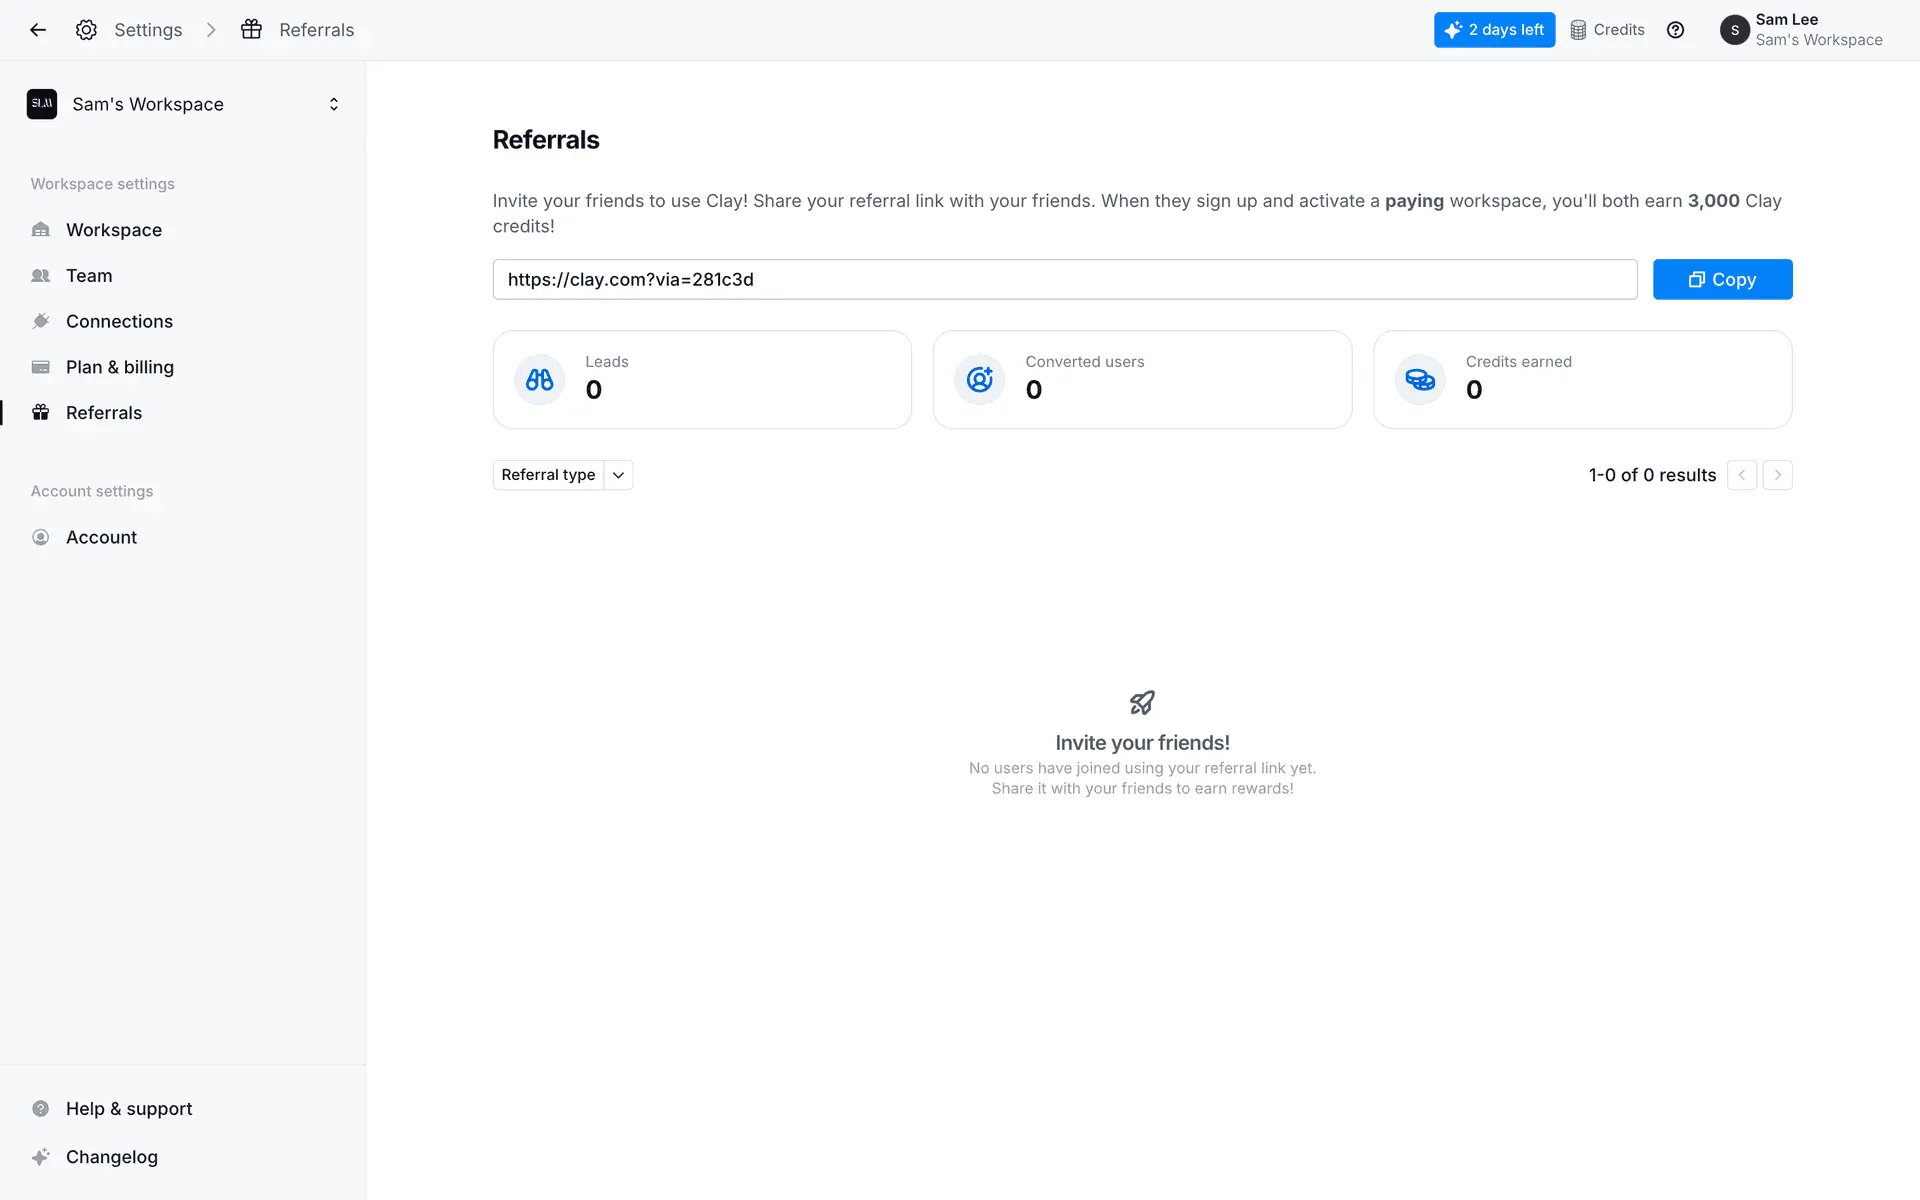This screenshot has height=1200, width=1920.
Task: Click the Sam Lee avatar icon
Action: click(1734, 30)
